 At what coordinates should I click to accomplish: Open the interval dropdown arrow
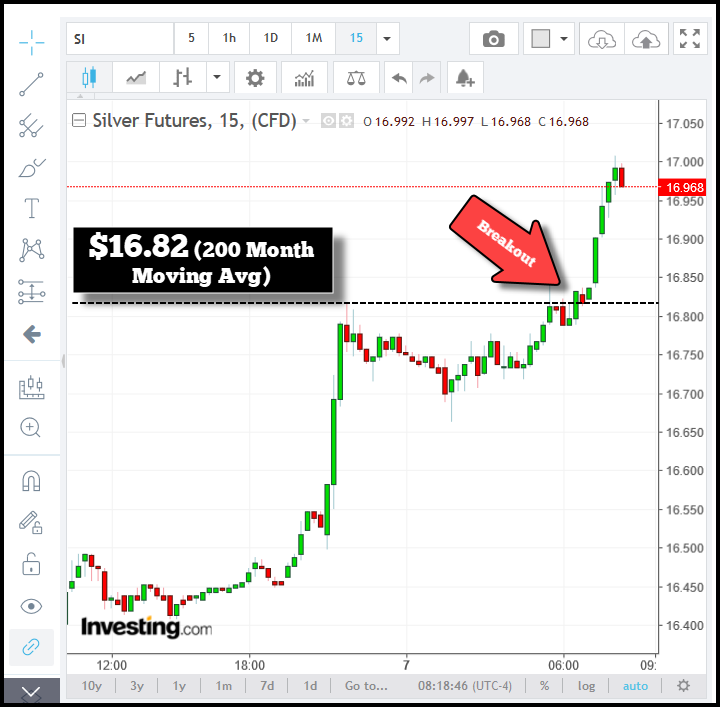pos(387,39)
